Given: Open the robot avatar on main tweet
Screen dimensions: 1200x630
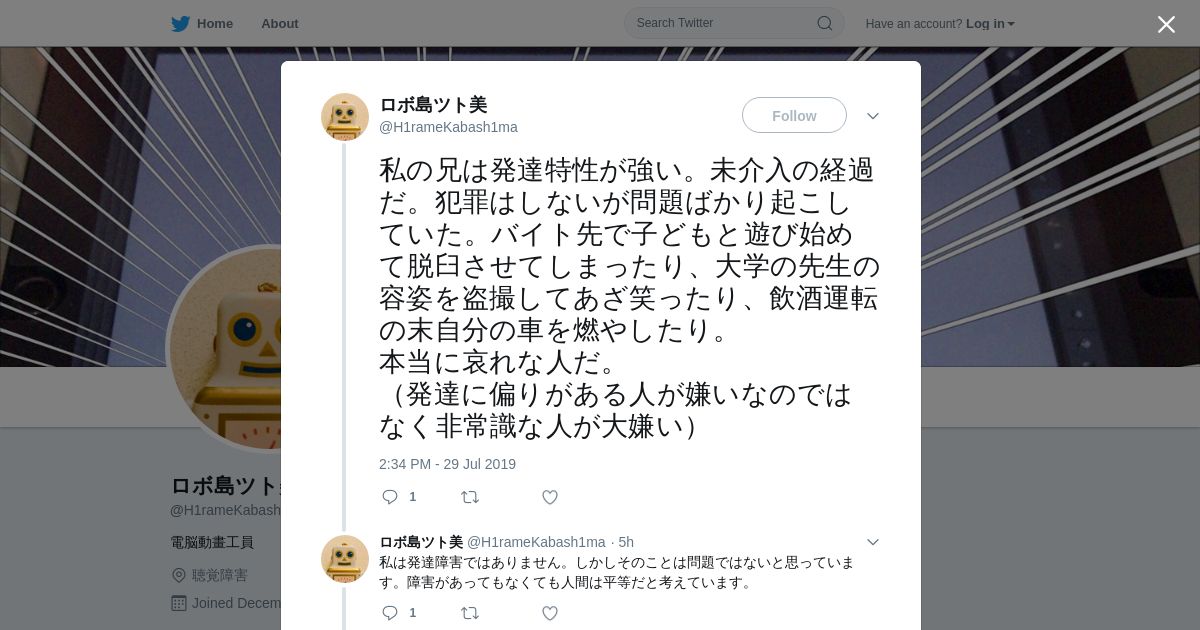Looking at the screenshot, I should click(345, 117).
